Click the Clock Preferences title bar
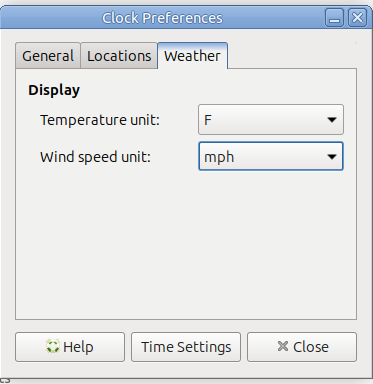The image size is (373, 384). (x=162, y=18)
